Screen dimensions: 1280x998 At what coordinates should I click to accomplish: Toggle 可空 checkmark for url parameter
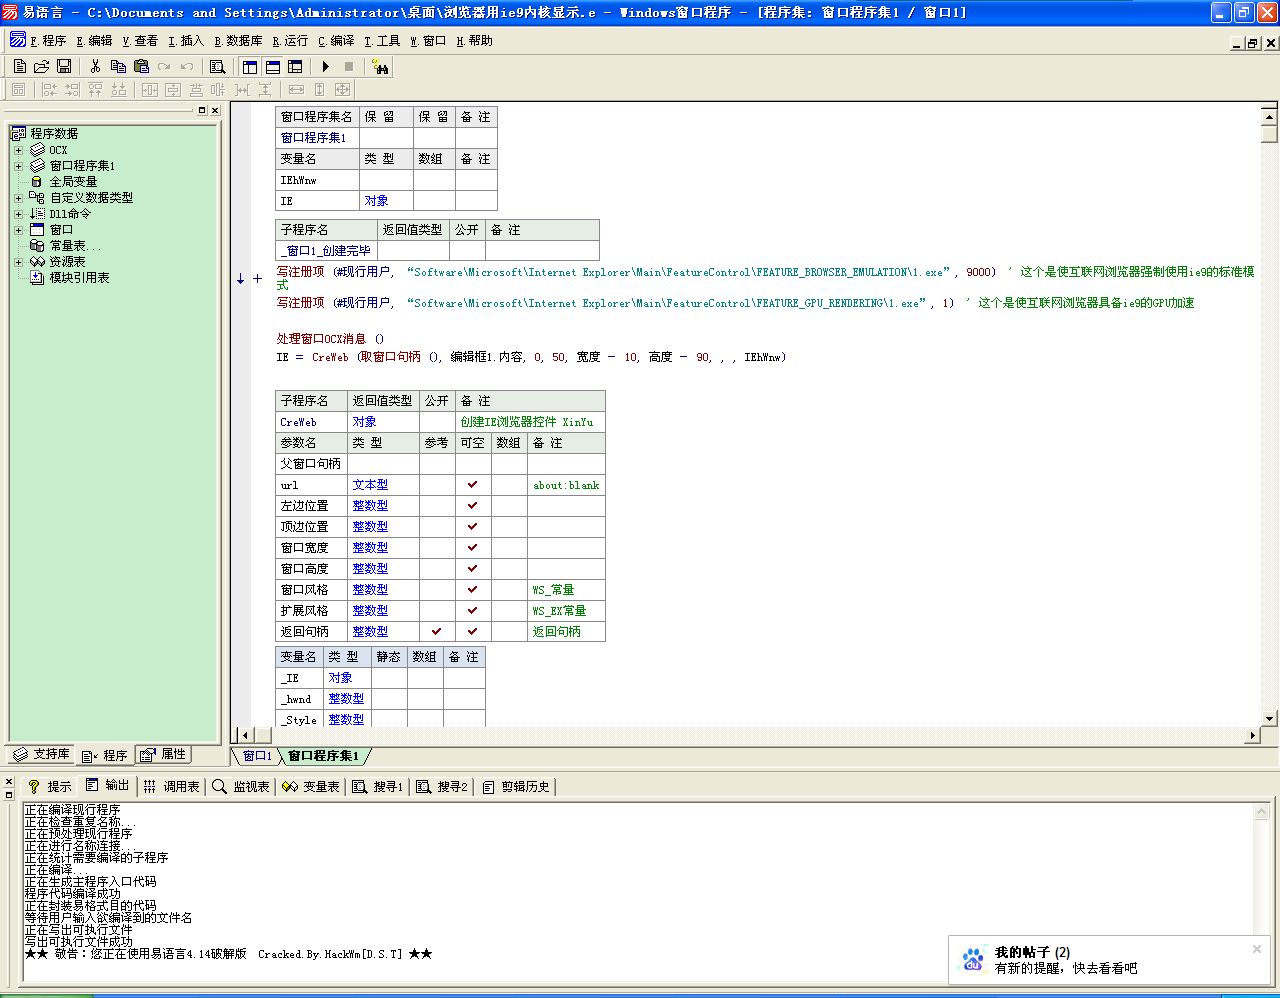pyautogui.click(x=472, y=484)
